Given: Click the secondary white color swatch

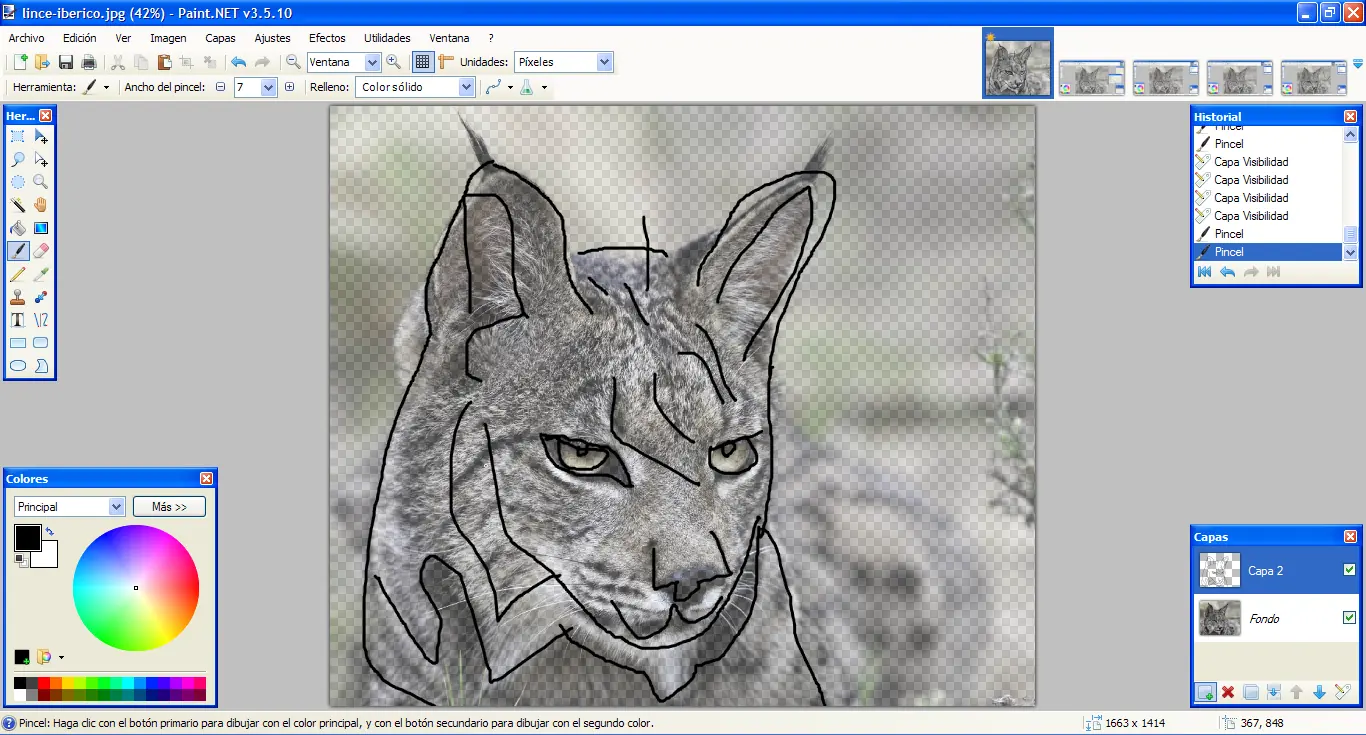Looking at the screenshot, I should tap(47, 557).
